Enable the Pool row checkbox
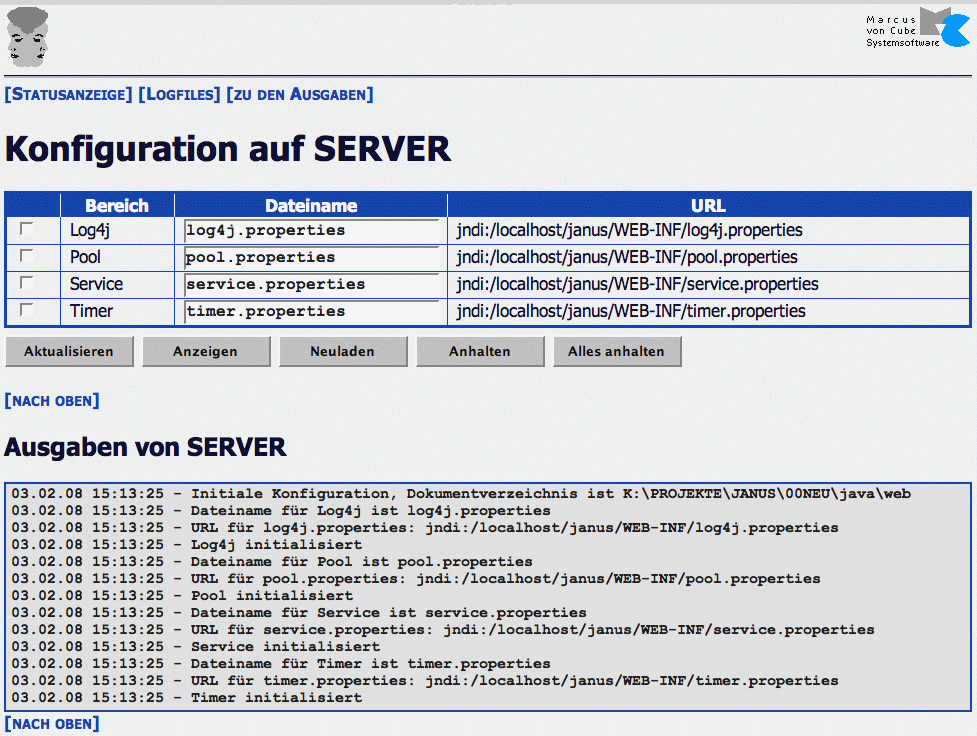Image resolution: width=977 pixels, height=736 pixels. [27, 256]
